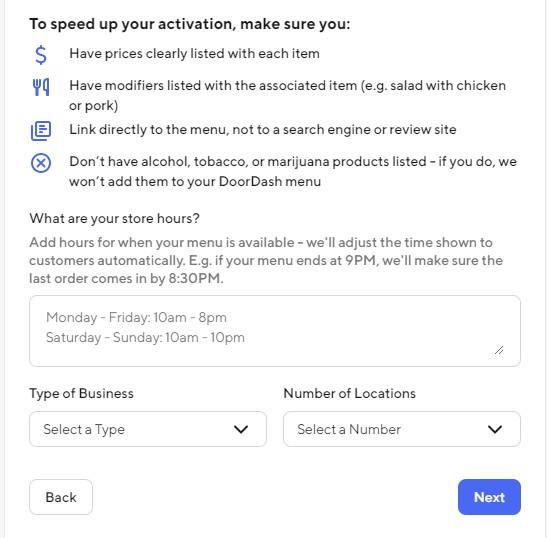Click the Number of Locations label
Screen dimensions: 547x538
tap(350, 393)
